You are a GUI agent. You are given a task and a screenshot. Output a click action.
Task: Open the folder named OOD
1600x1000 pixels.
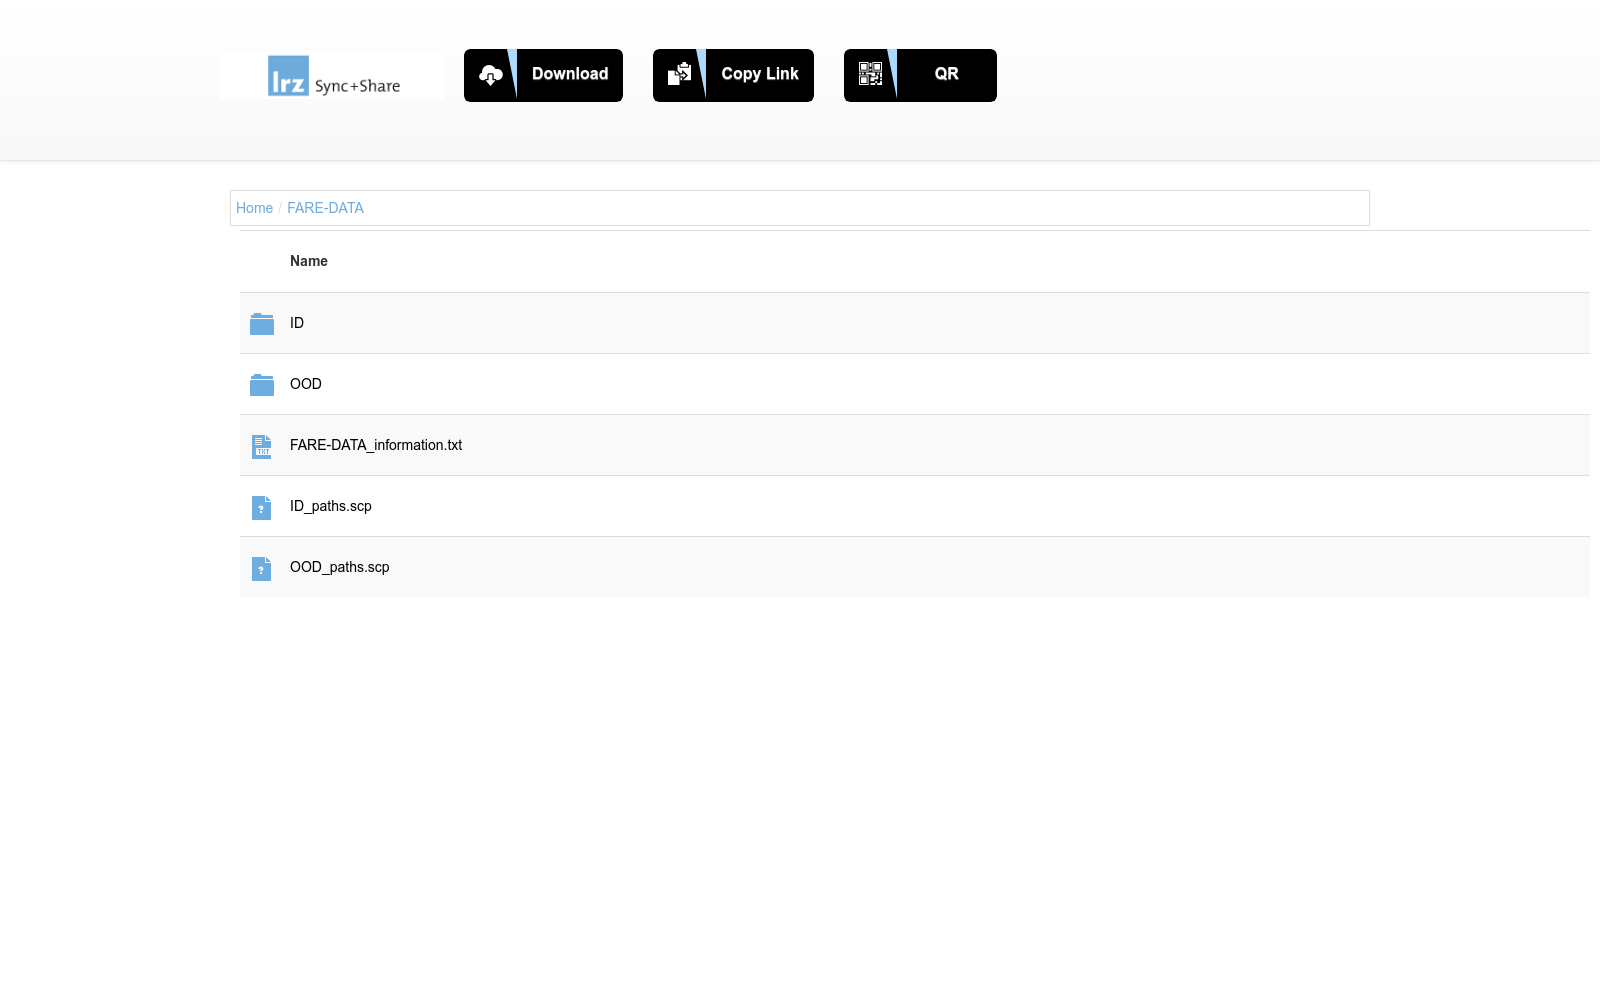click(x=306, y=384)
